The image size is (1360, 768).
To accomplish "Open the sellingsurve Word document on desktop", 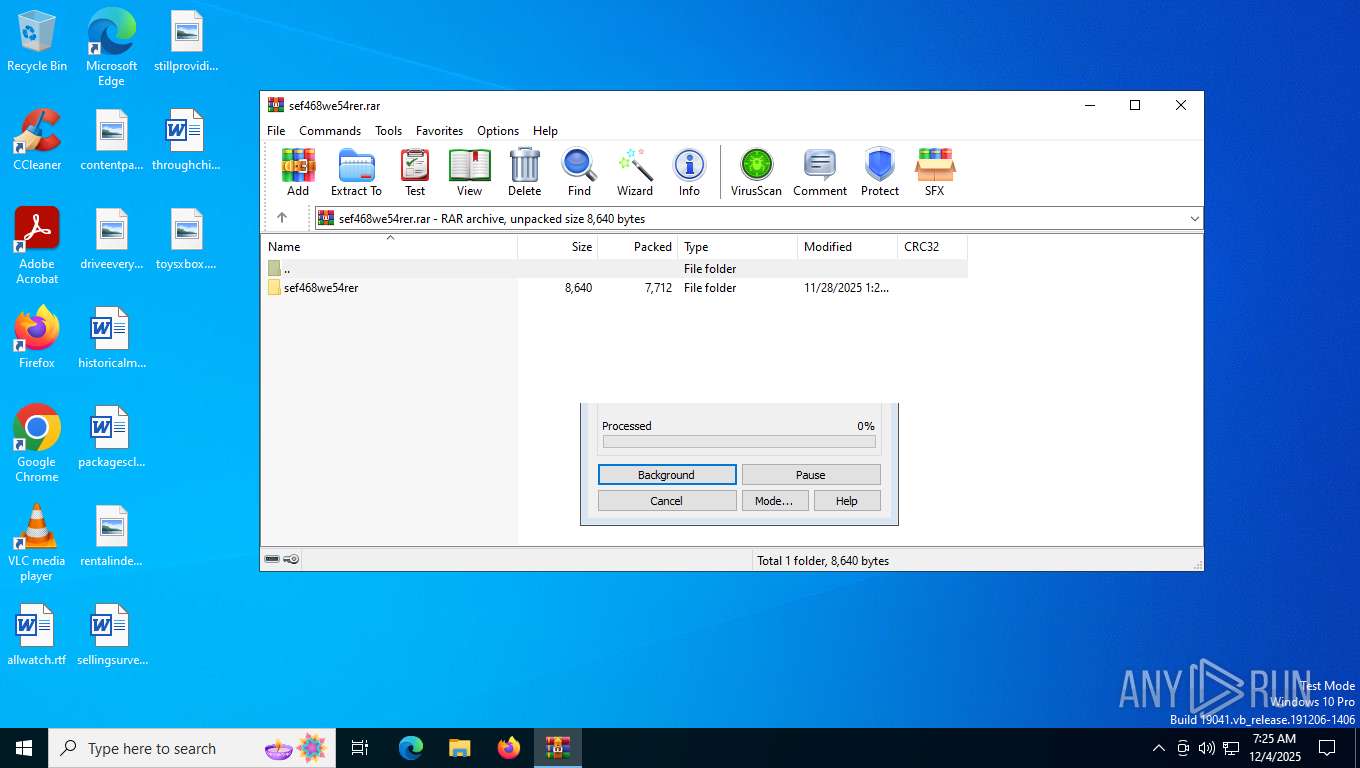I will tap(111, 635).
